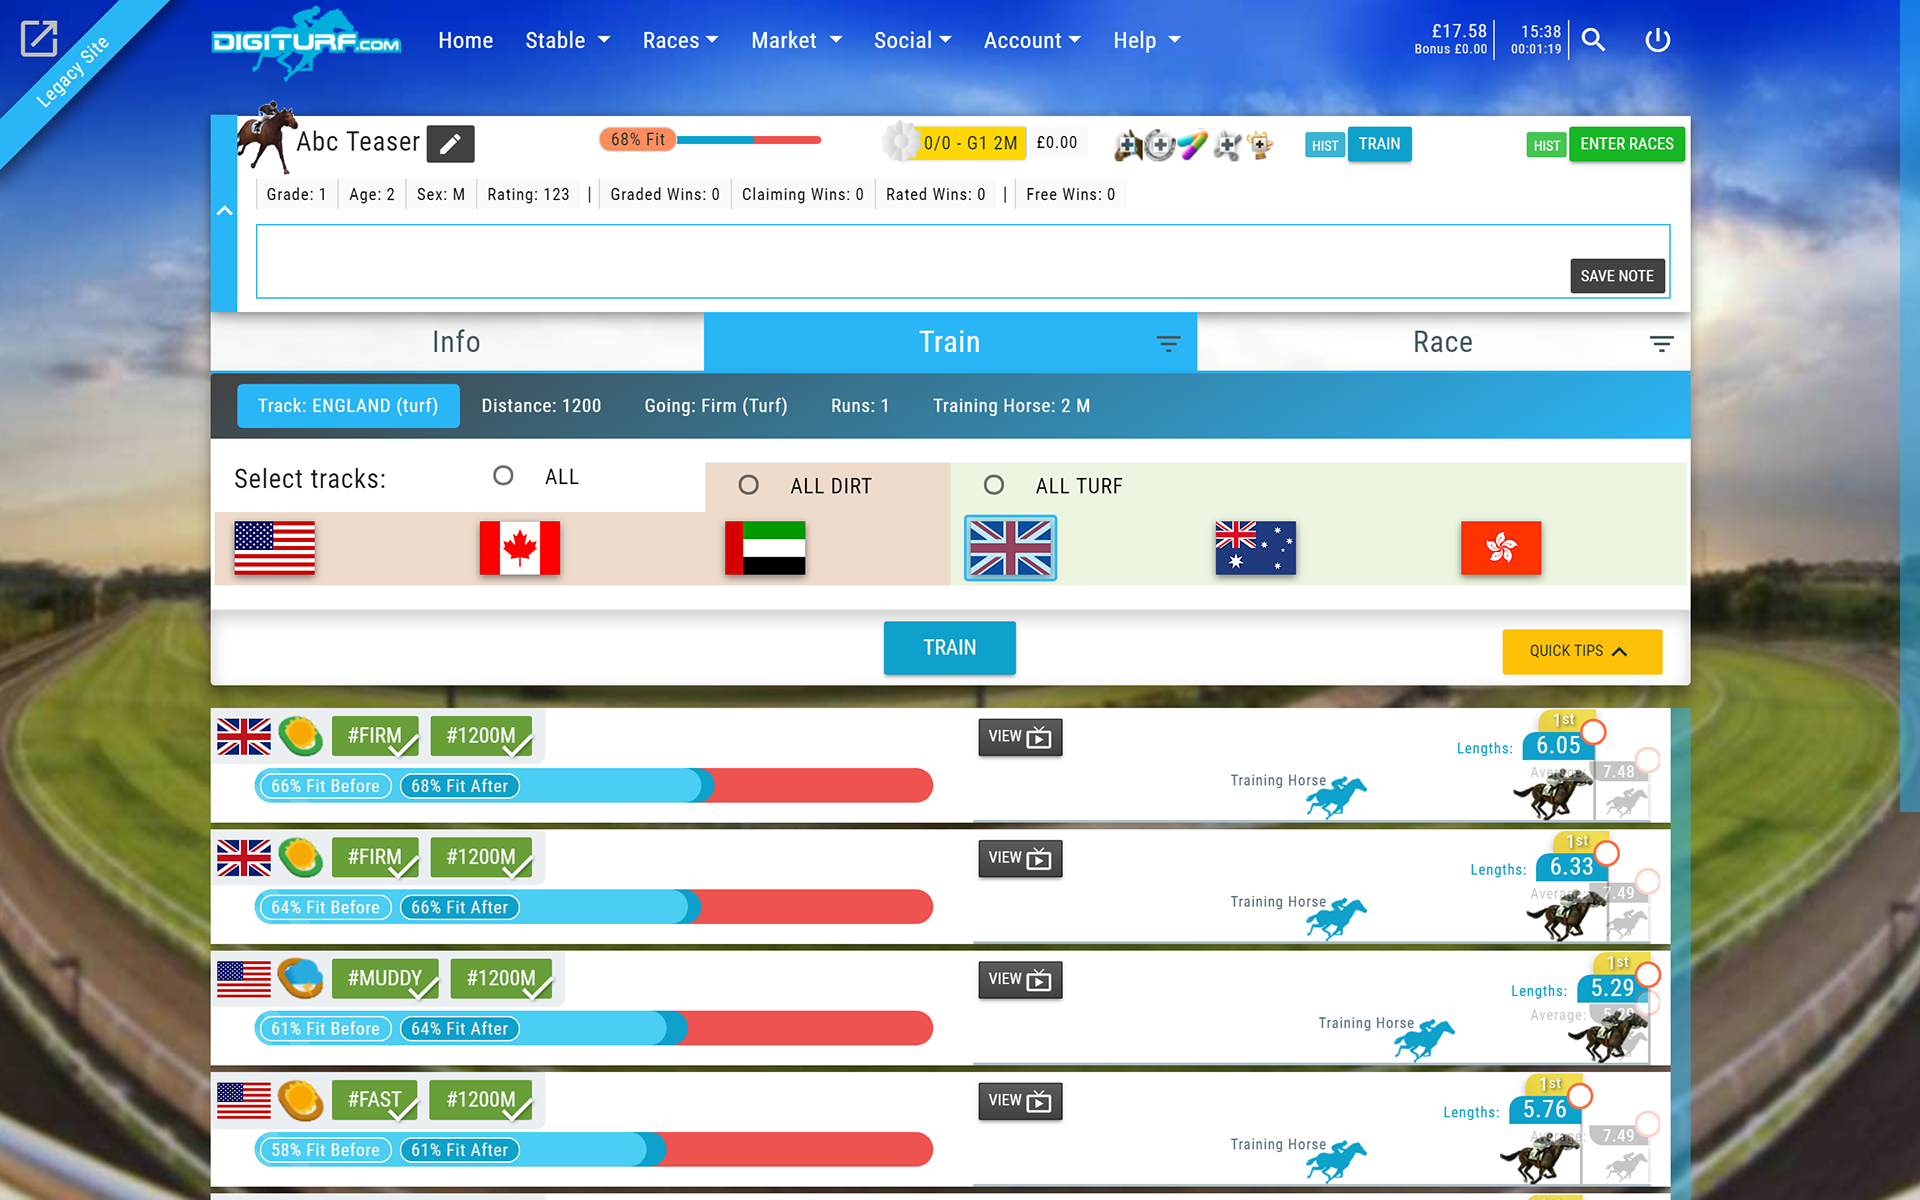Click the stirrup tack add icon
The image size is (1920, 1200).
click(x=1227, y=145)
